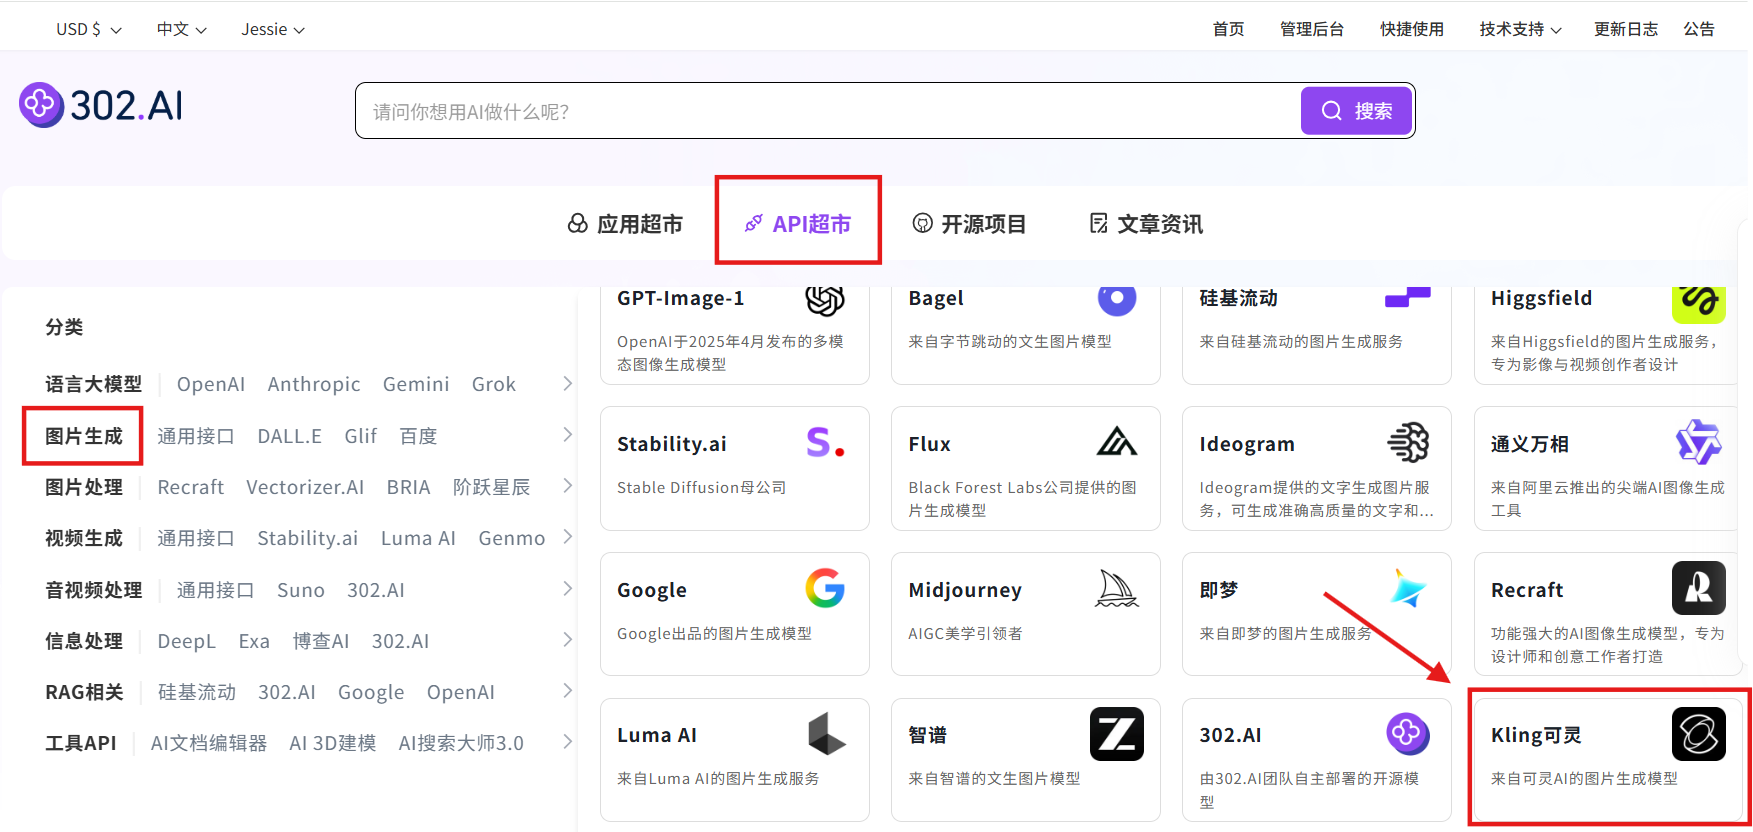Click the Flux triangle logo
Screen dimensions: 1753x832
tap(1117, 441)
